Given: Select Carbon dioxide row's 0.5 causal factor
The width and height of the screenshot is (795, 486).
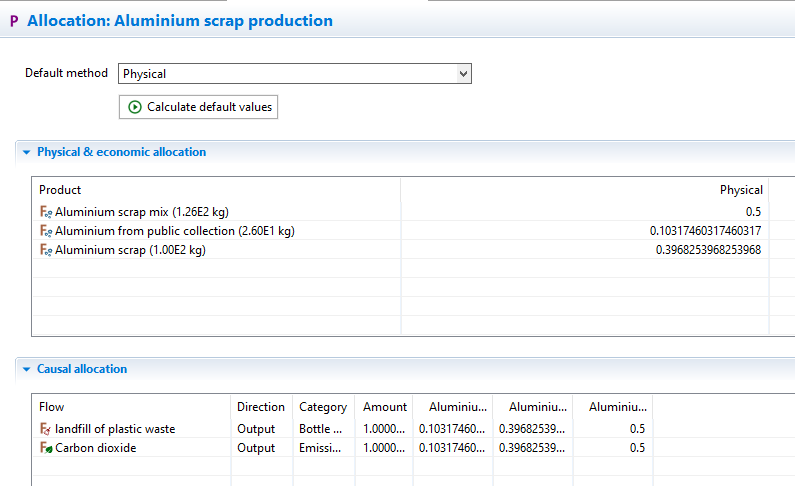Looking at the screenshot, I should pos(637,448).
